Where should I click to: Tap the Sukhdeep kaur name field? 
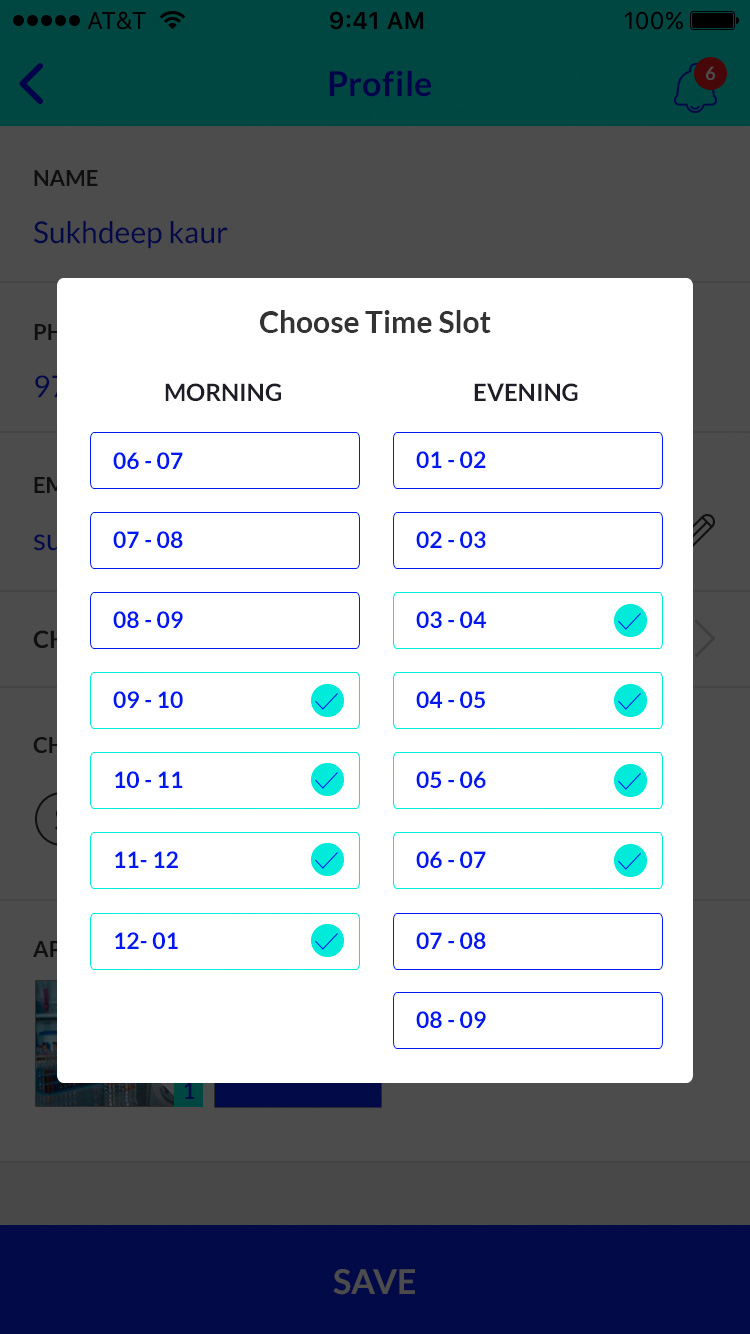click(x=131, y=233)
